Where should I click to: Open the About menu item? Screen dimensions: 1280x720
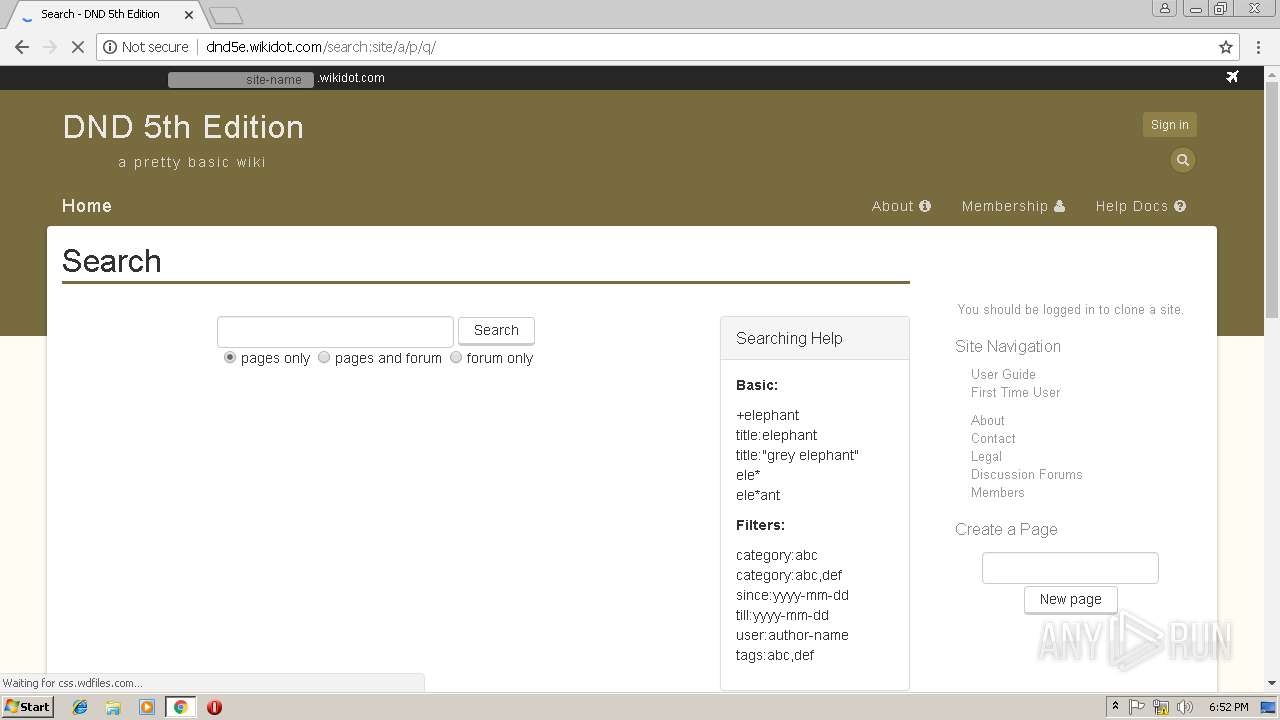click(x=901, y=206)
